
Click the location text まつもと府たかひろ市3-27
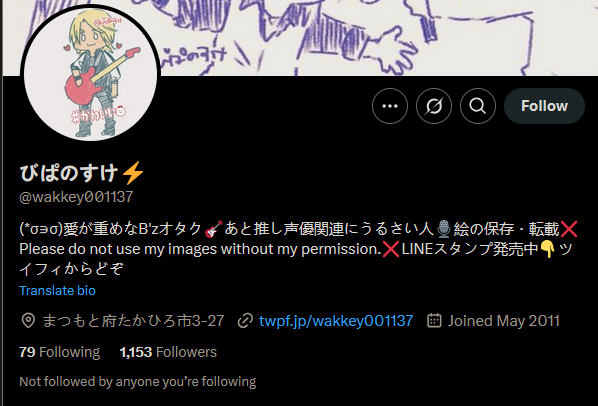[x=133, y=321]
